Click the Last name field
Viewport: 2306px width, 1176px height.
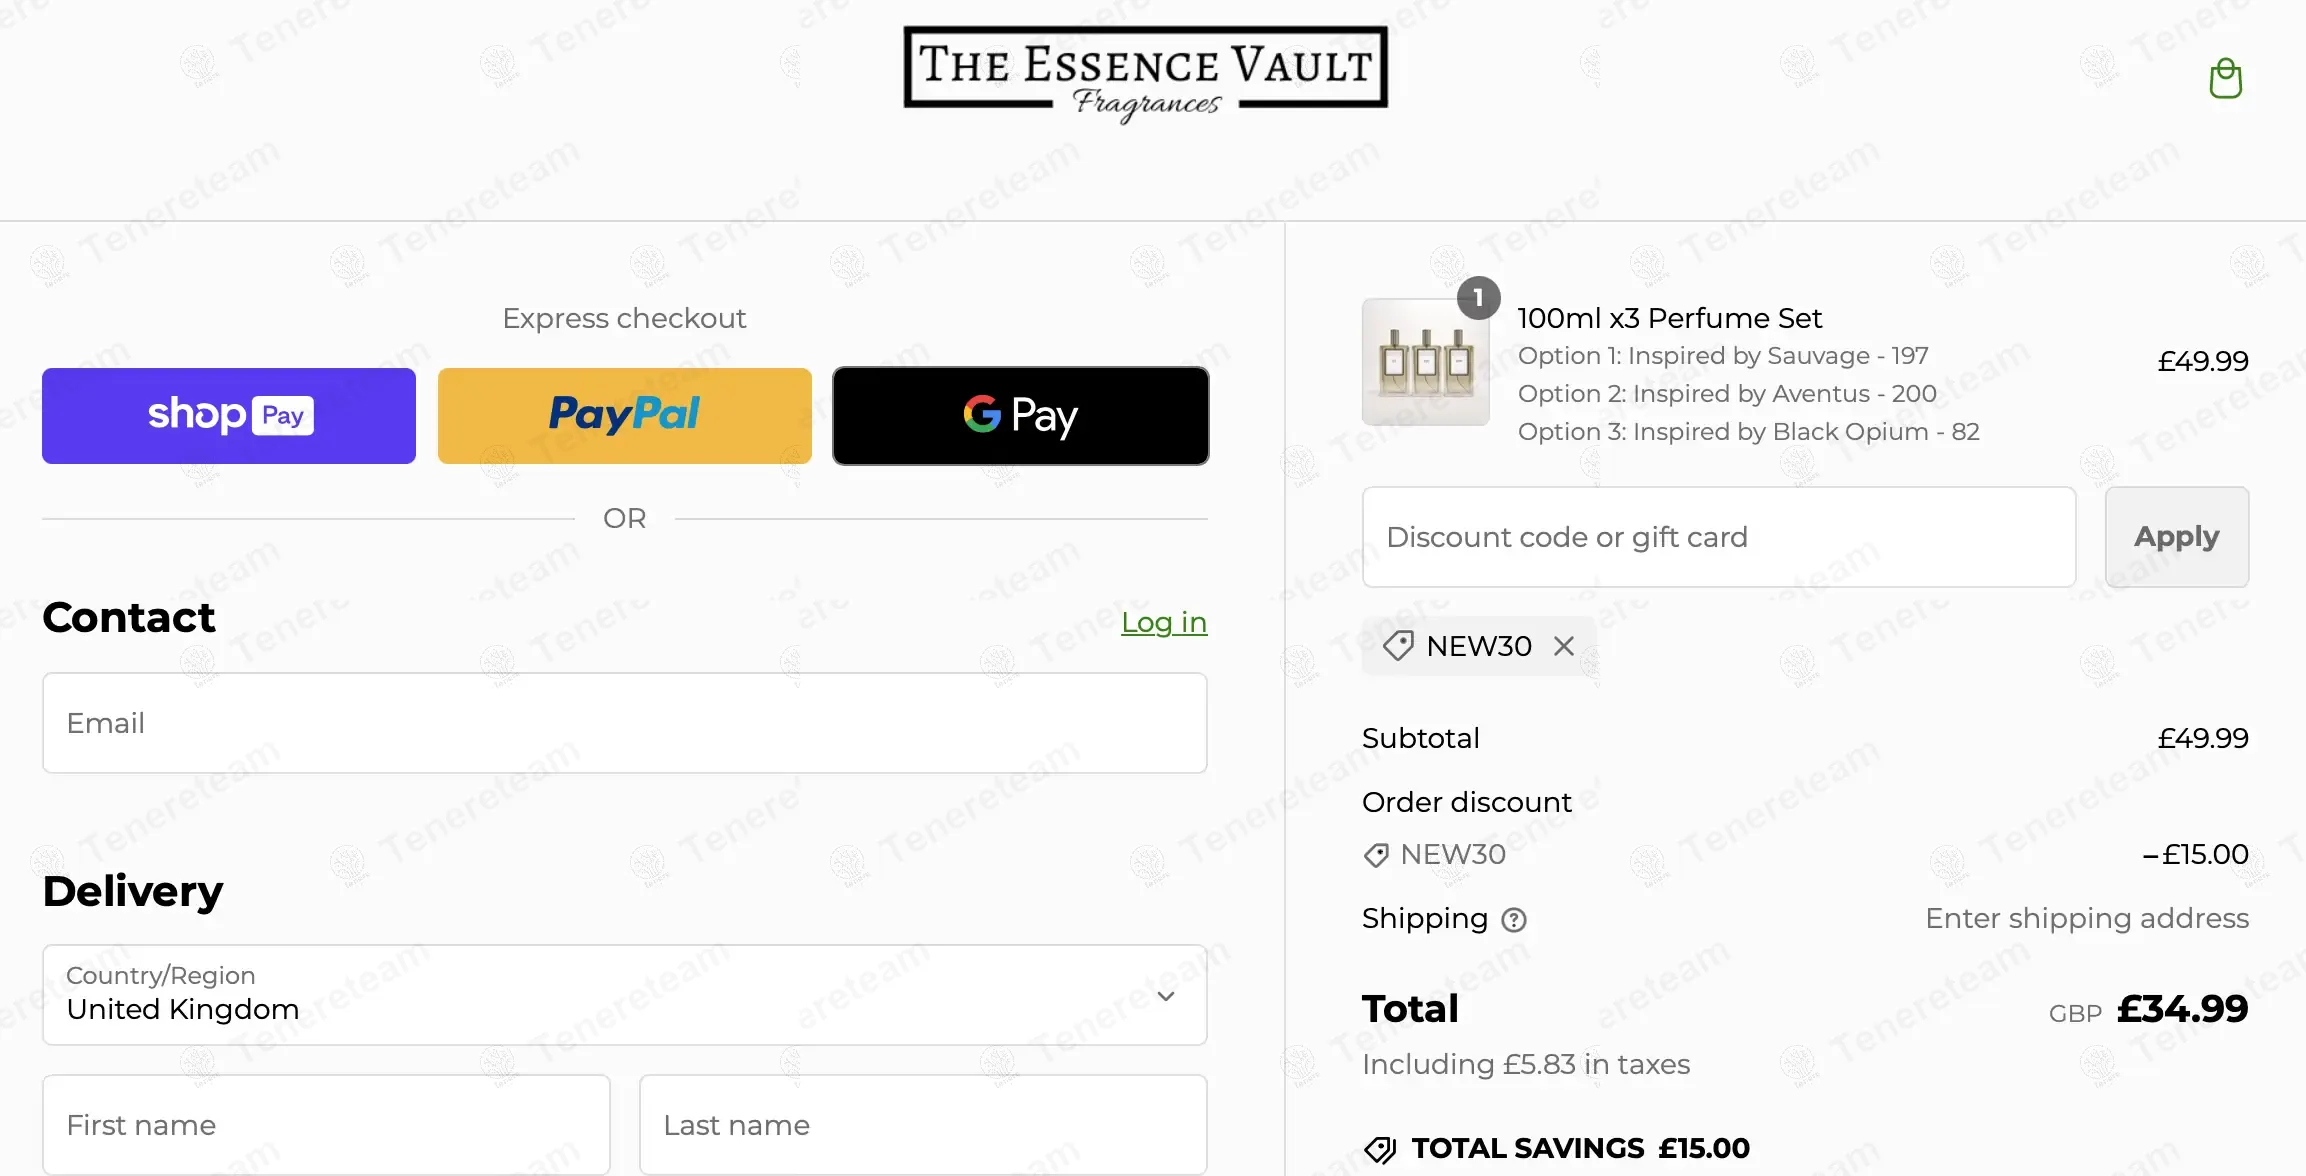[923, 1125]
